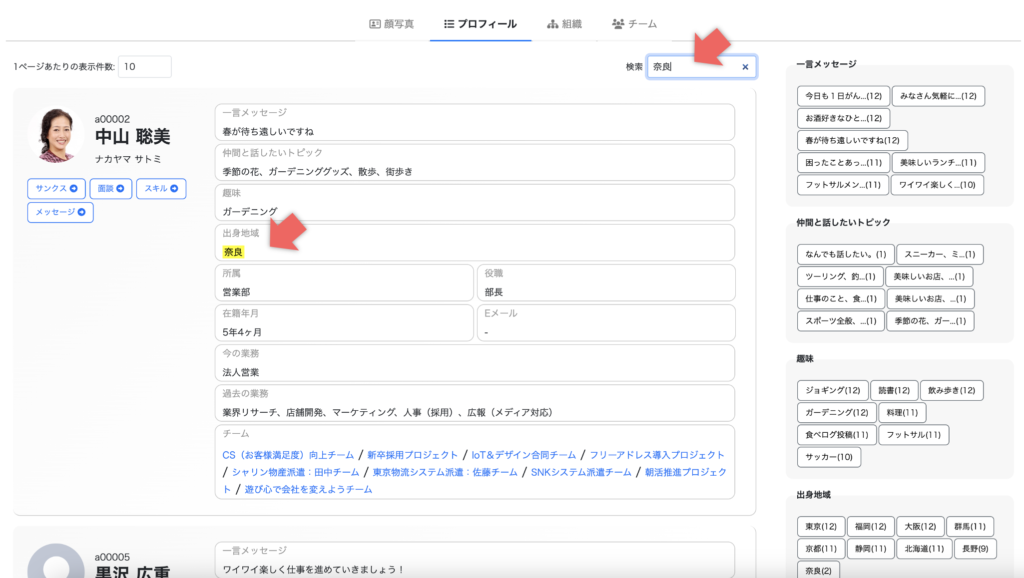The width and height of the screenshot is (1024, 578).
Task: Click the 組織 hierarchy icon
Action: tap(553, 23)
